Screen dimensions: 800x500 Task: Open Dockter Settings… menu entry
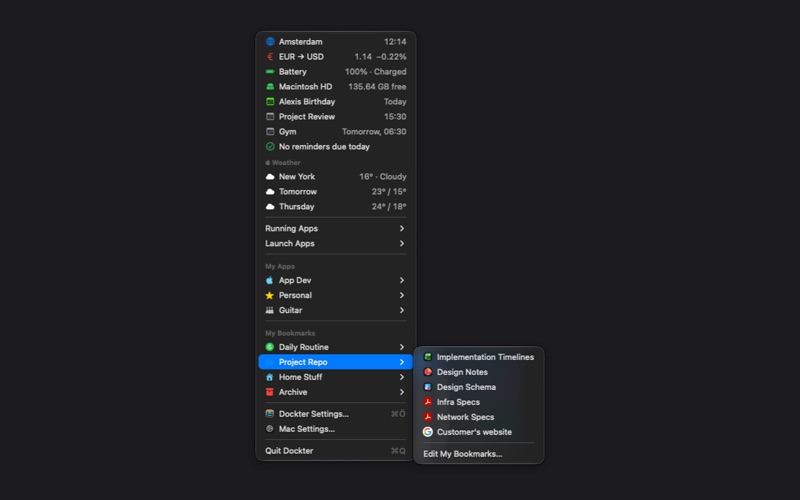click(335, 414)
